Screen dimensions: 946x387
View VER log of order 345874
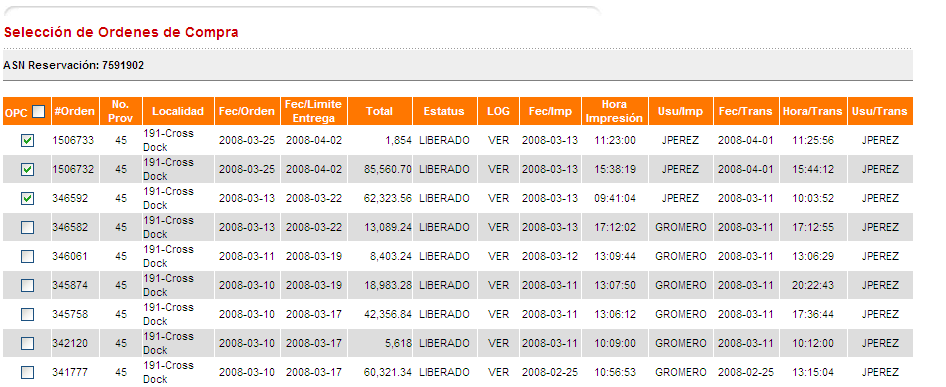coord(498,286)
